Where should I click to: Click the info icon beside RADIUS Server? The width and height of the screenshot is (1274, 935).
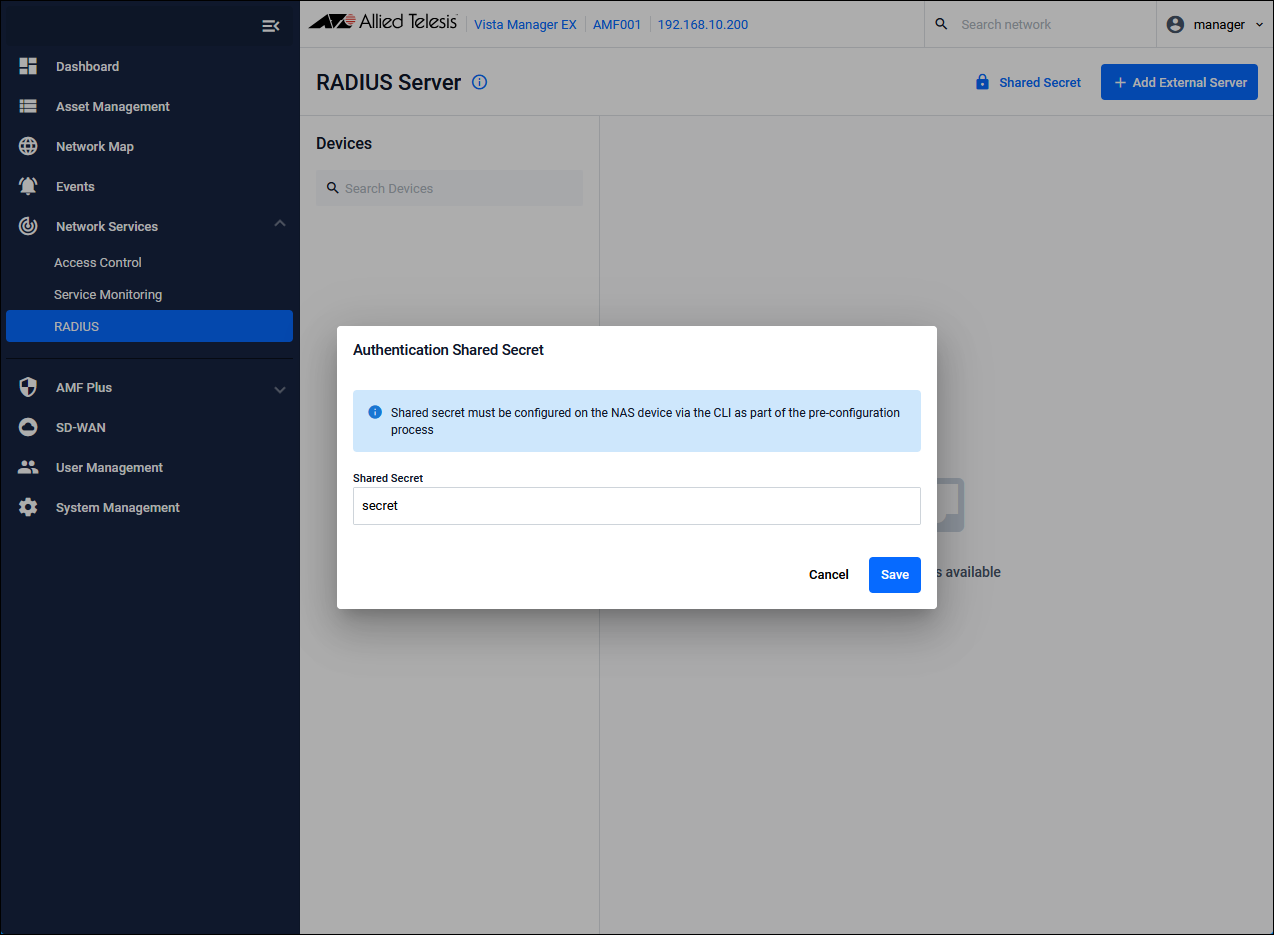(x=479, y=82)
